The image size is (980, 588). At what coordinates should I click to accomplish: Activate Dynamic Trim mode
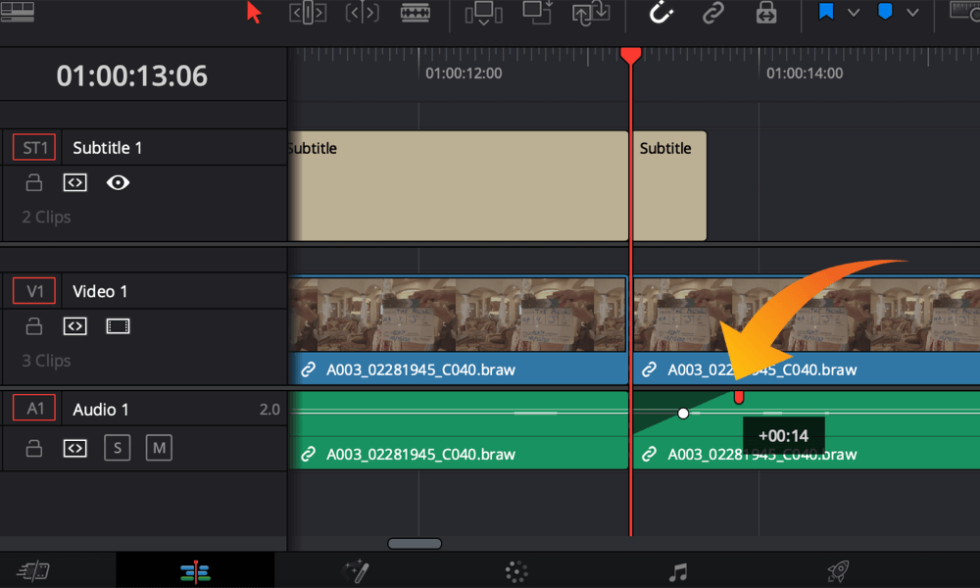pos(362,13)
